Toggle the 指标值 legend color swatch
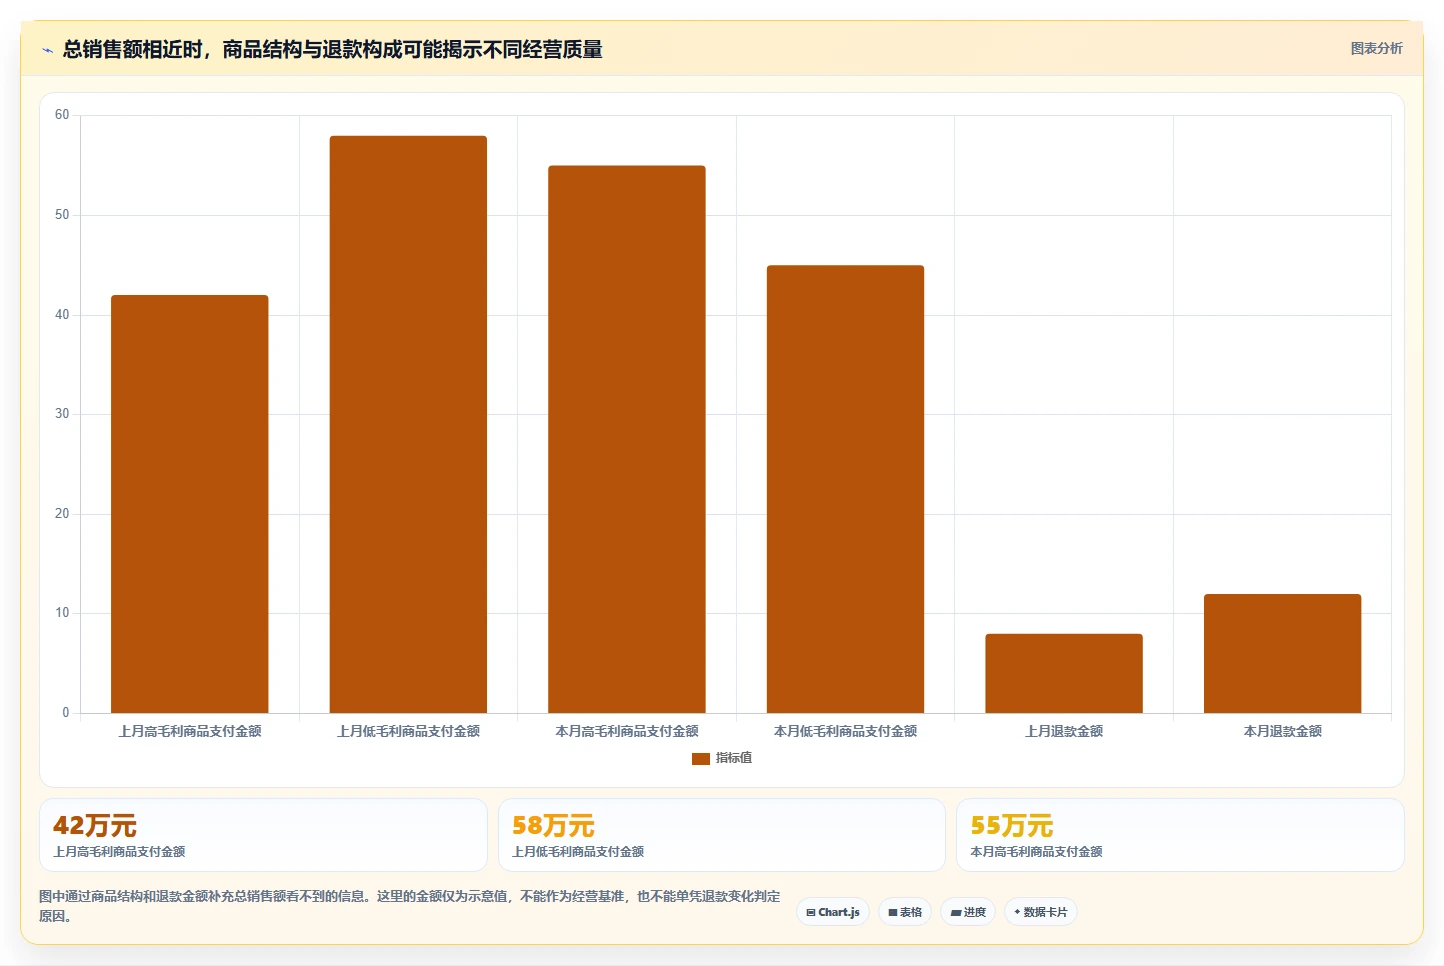This screenshot has height=966, width=1444. 700,758
